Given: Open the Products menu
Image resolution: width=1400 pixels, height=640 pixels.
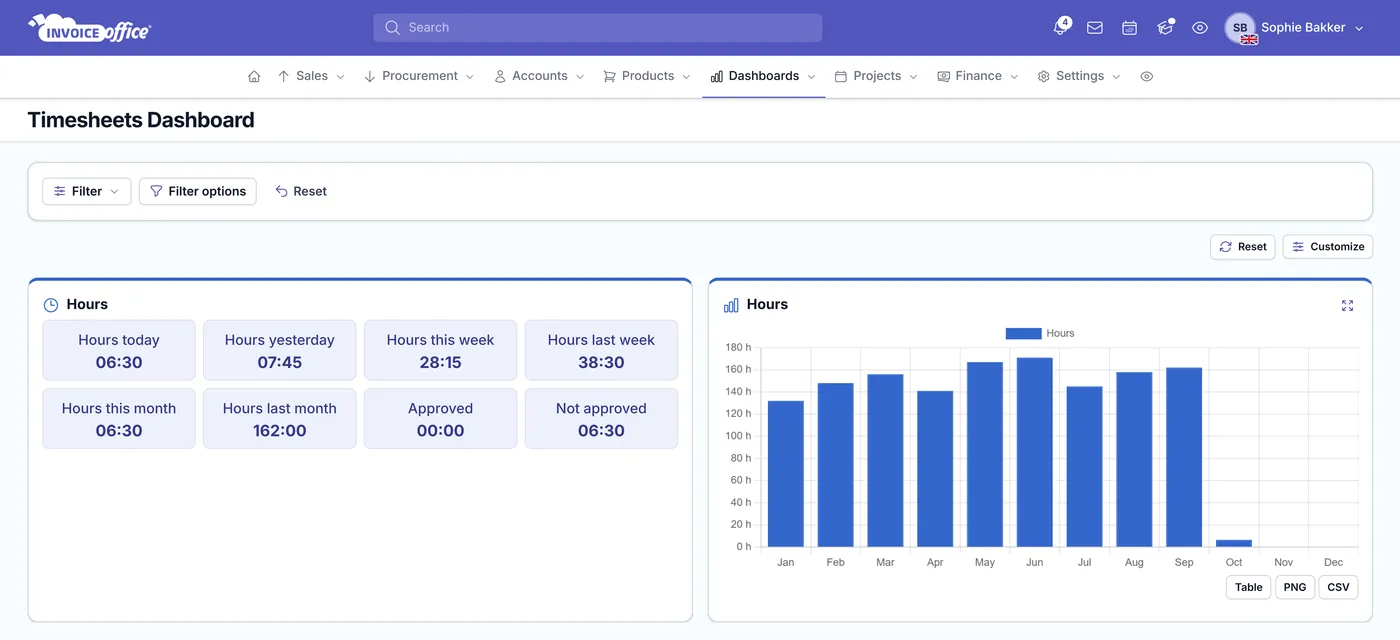Looking at the screenshot, I should coord(647,76).
